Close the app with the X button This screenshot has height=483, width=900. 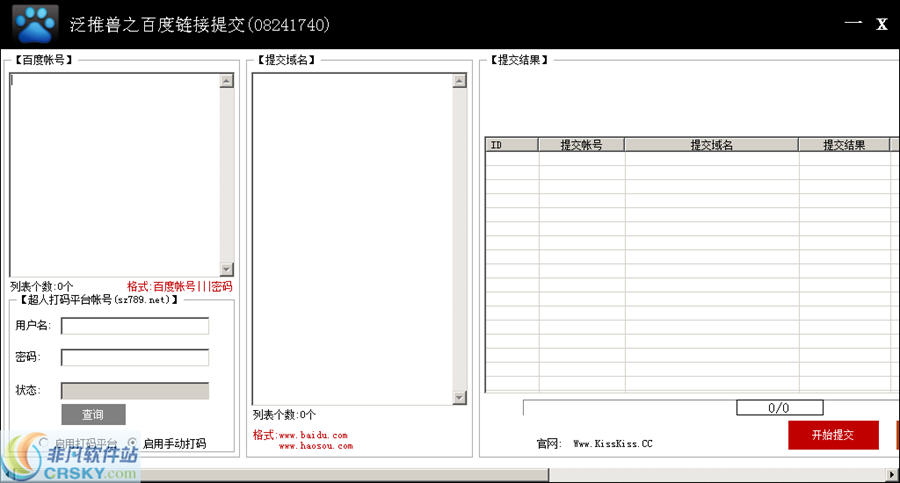(x=882, y=24)
